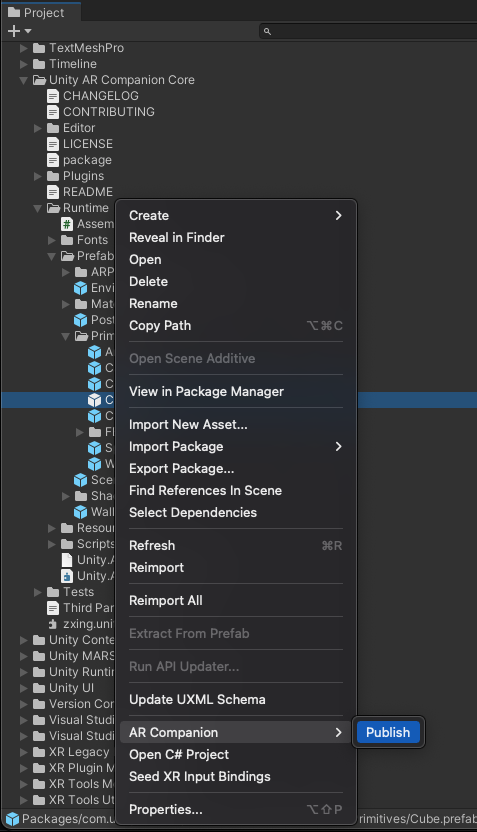Click the Editor folder icon
This screenshot has height=832, width=477.
[x=53, y=128]
